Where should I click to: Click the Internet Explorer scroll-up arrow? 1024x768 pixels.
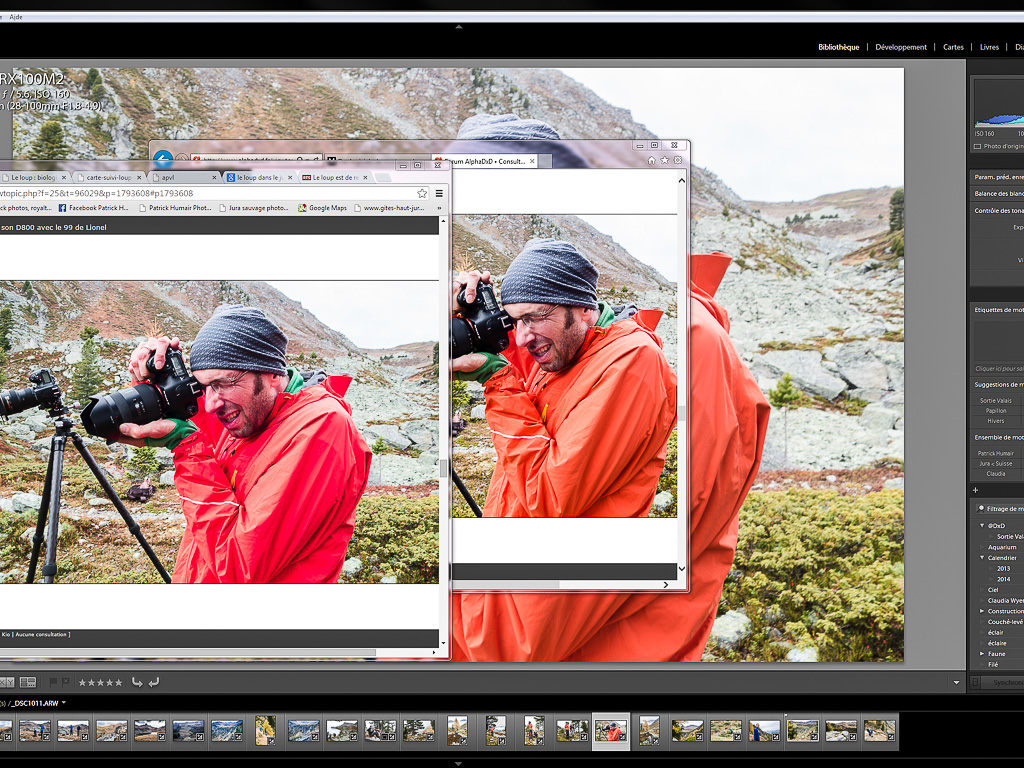tap(681, 180)
